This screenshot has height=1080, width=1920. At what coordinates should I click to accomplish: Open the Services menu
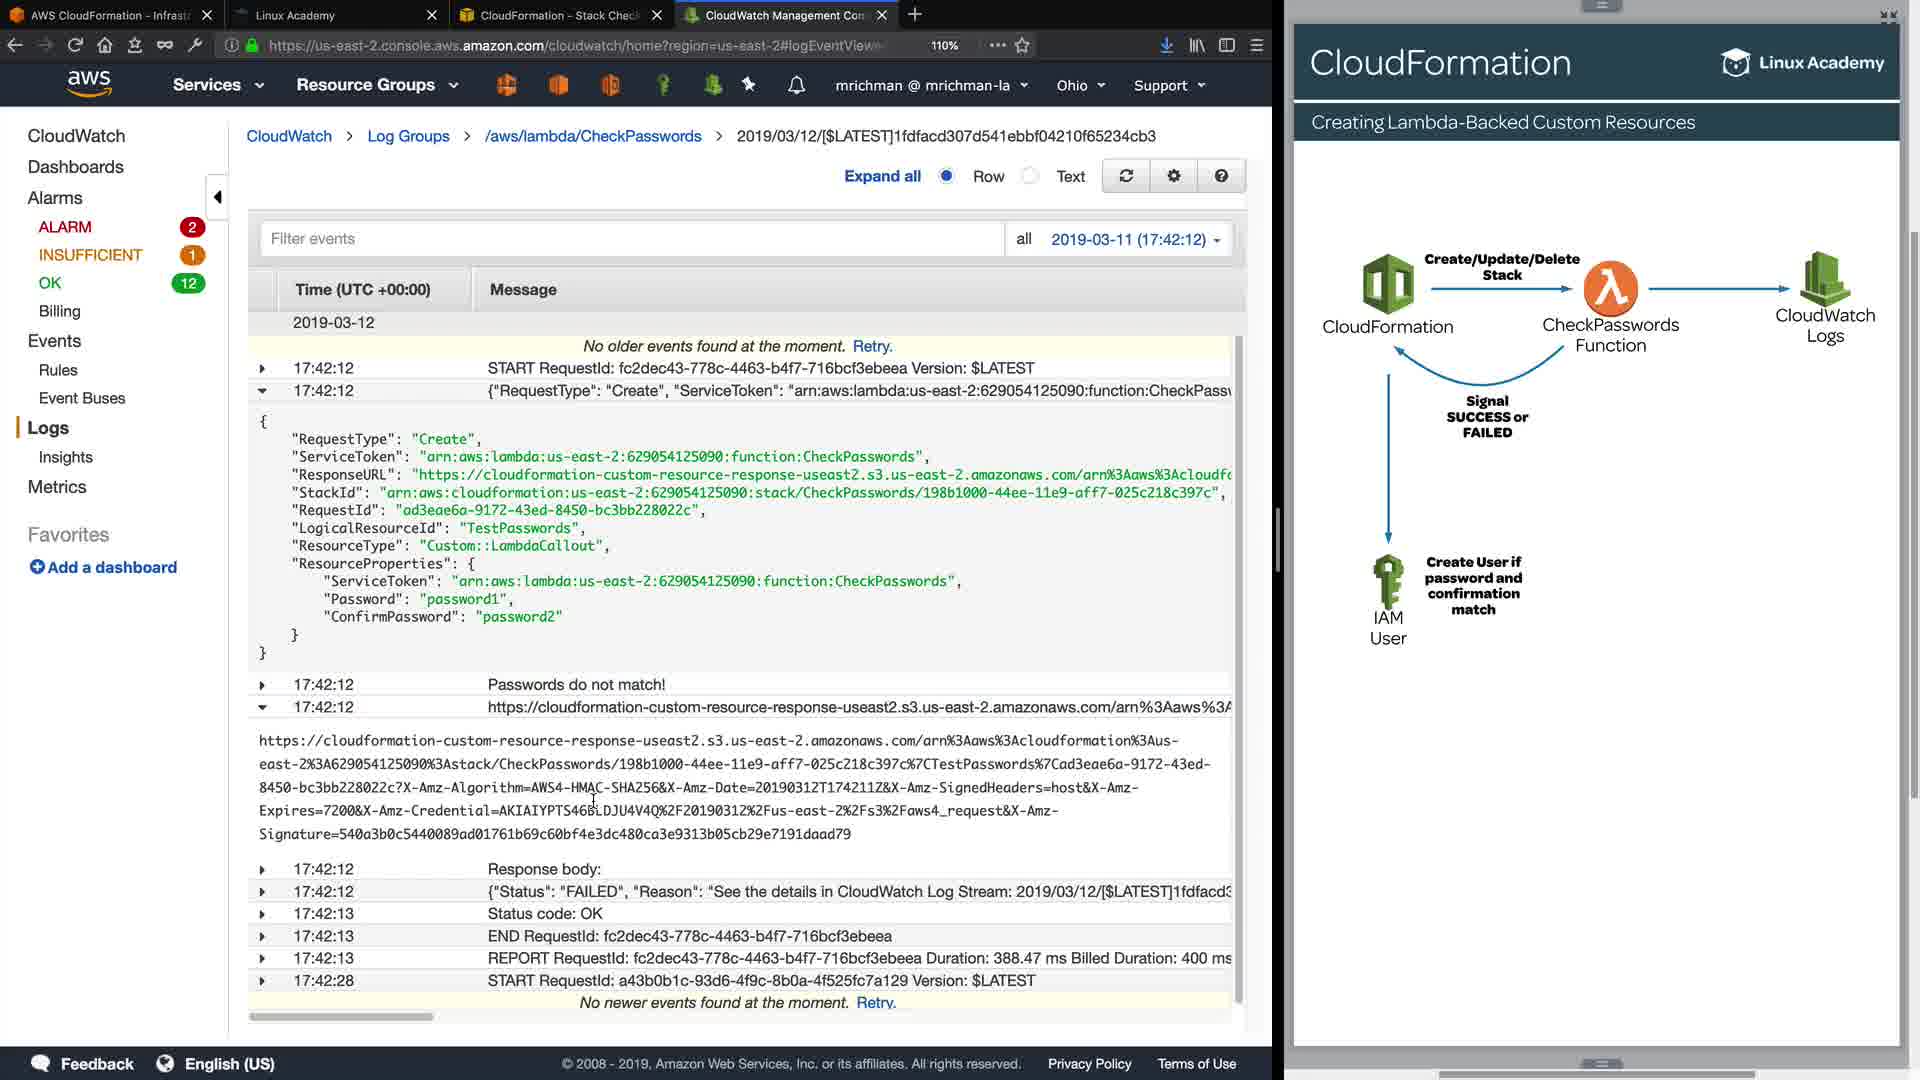[x=218, y=85]
